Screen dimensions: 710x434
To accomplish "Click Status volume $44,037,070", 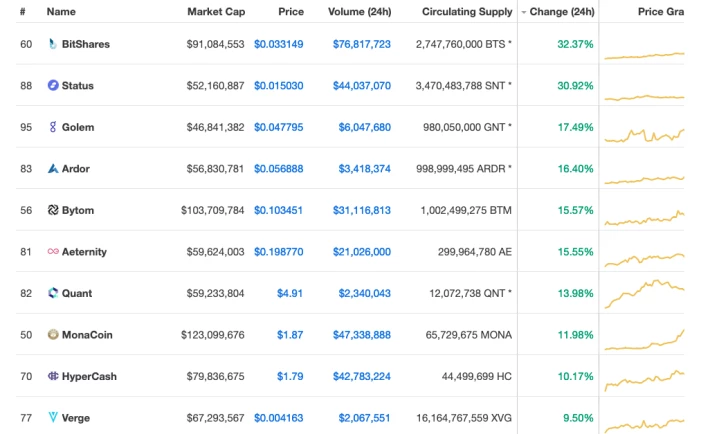I will (x=362, y=86).
